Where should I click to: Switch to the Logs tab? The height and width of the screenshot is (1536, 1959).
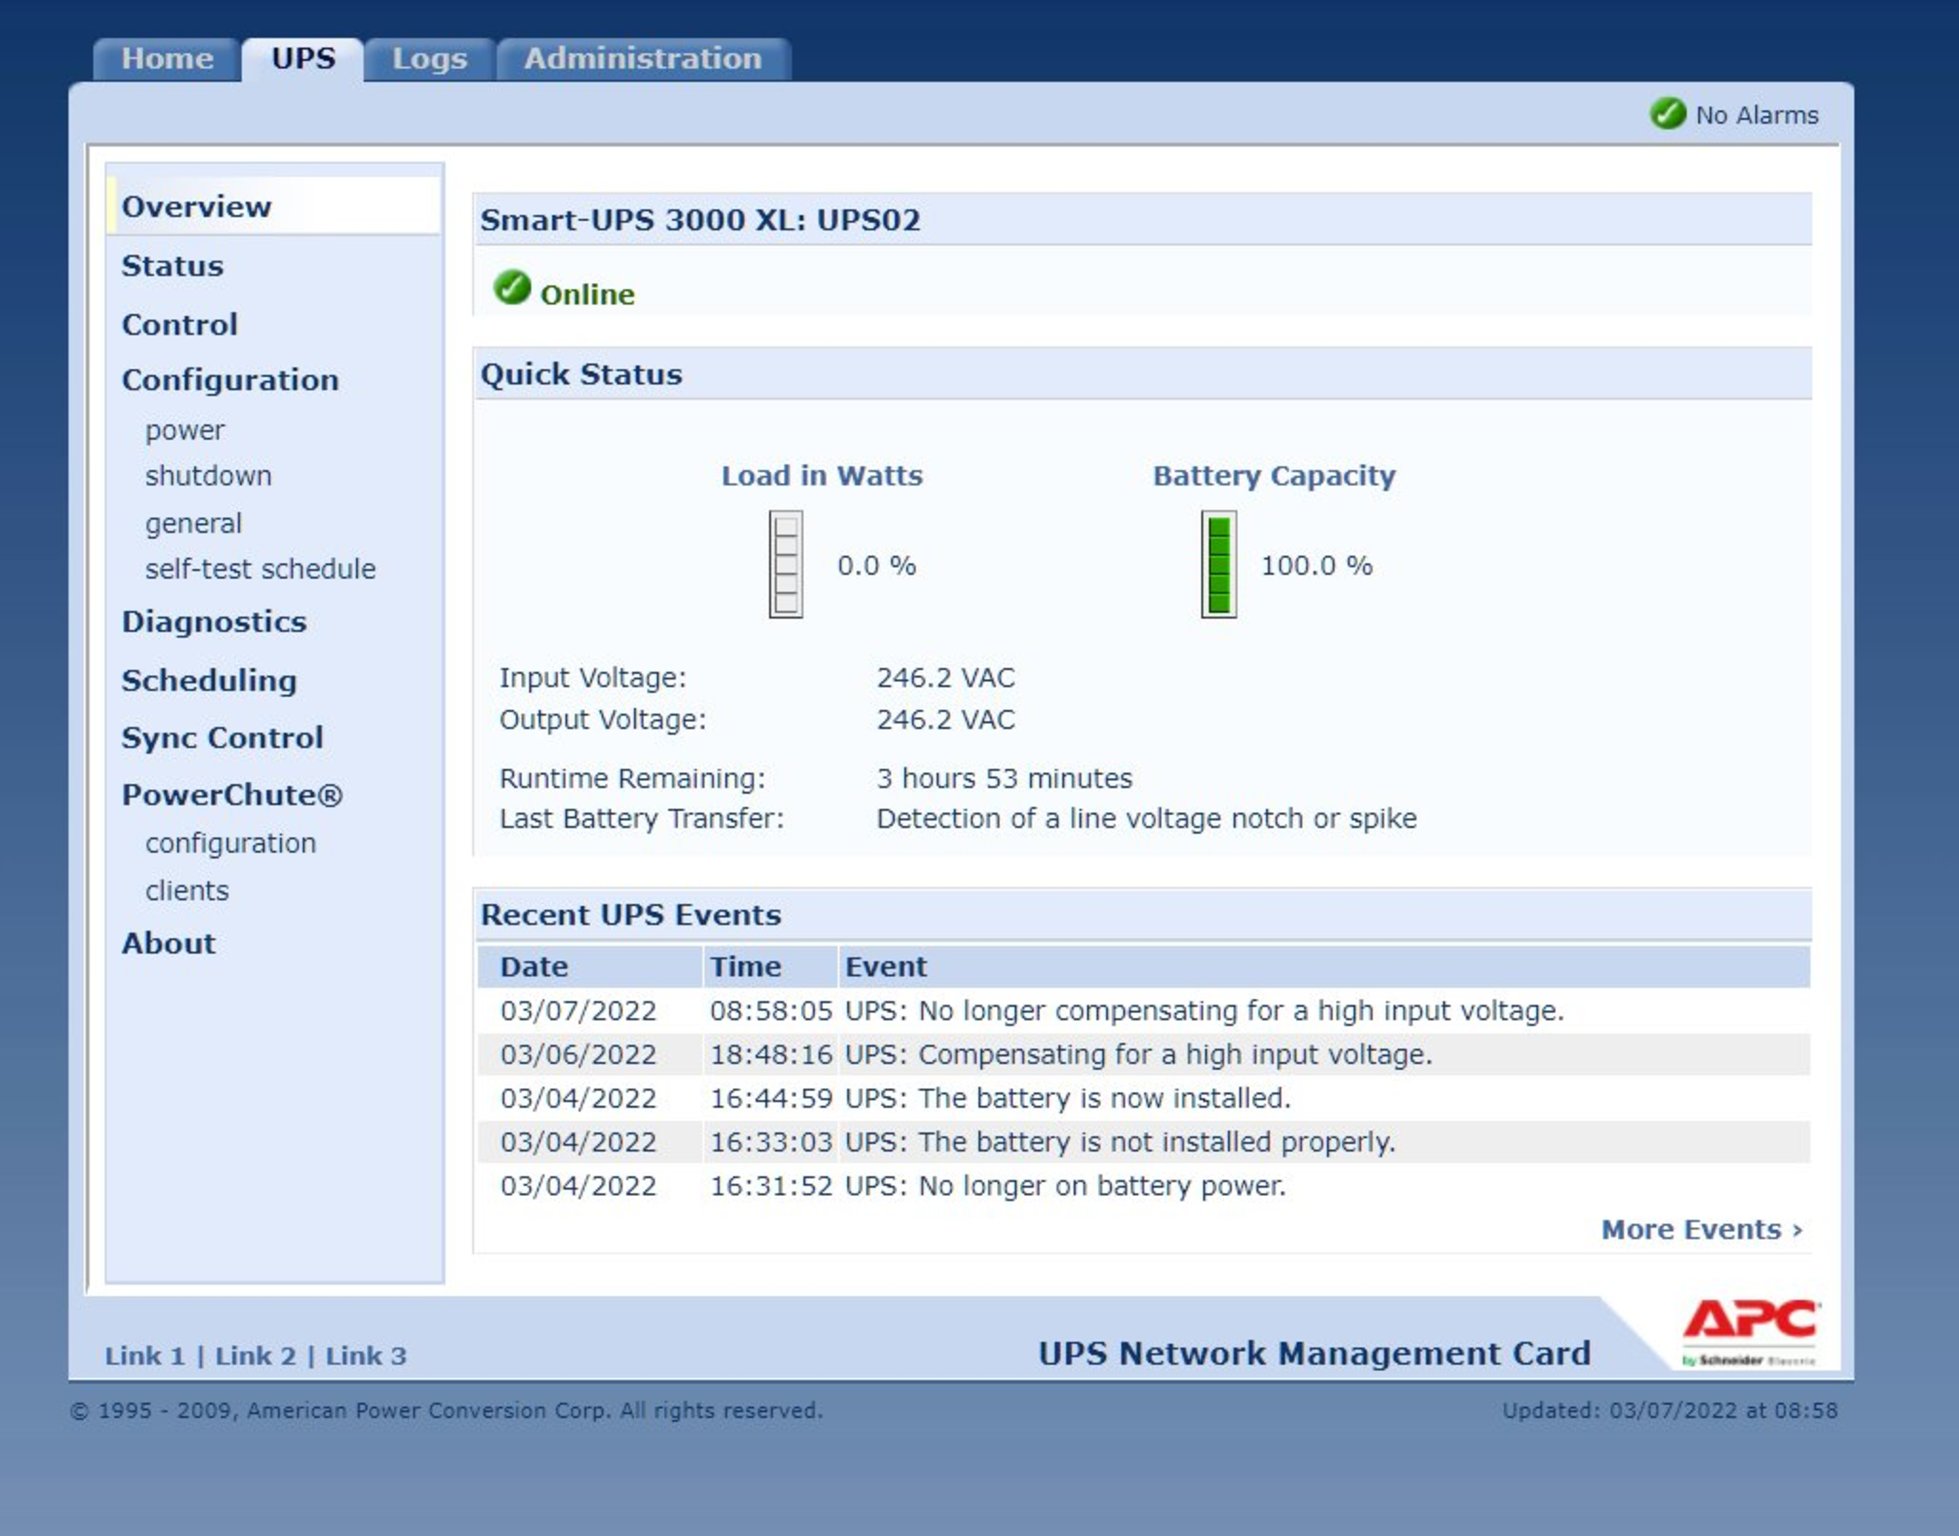[430, 59]
